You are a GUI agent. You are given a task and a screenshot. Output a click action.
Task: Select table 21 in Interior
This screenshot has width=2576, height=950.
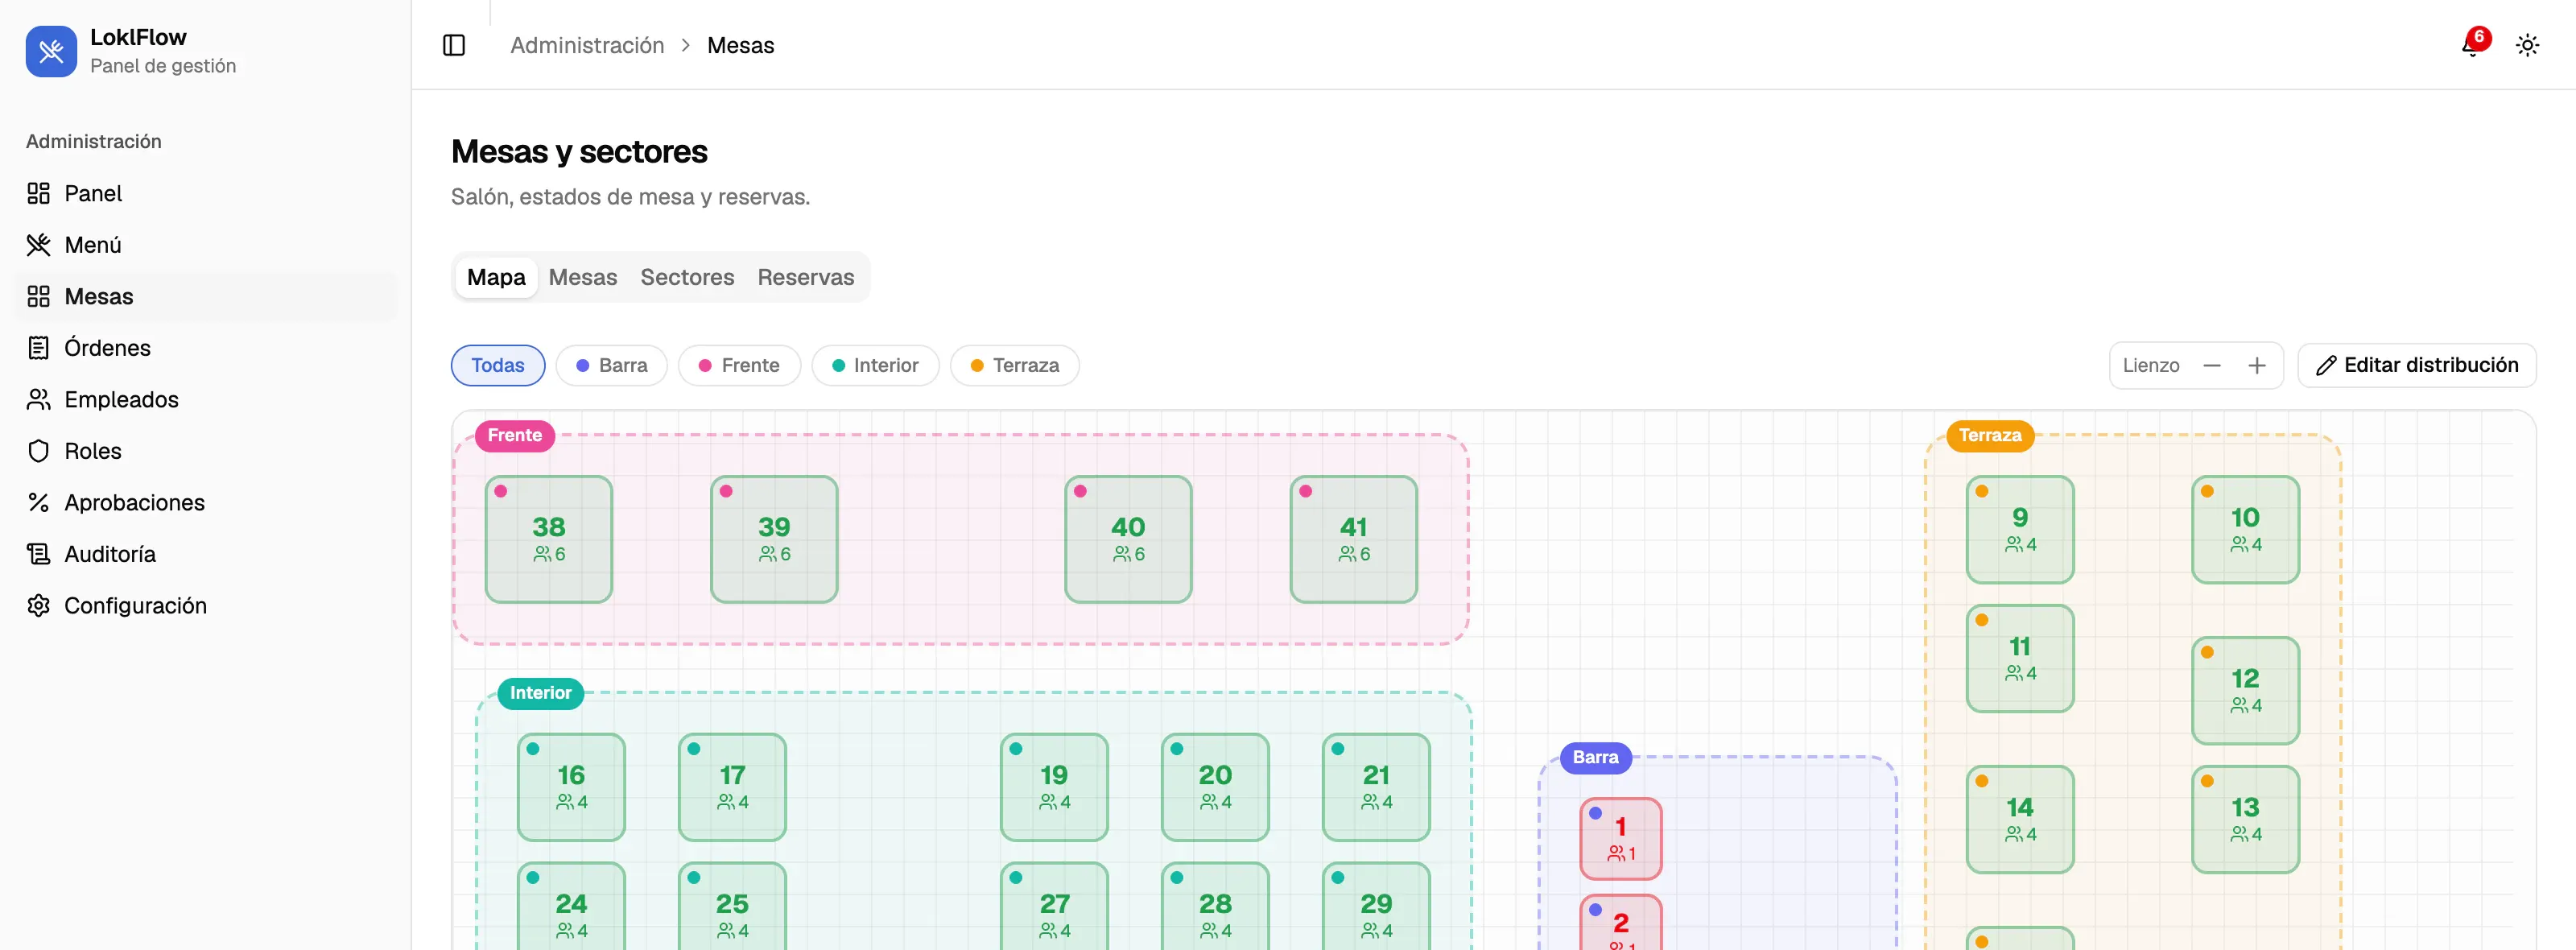tap(1376, 787)
